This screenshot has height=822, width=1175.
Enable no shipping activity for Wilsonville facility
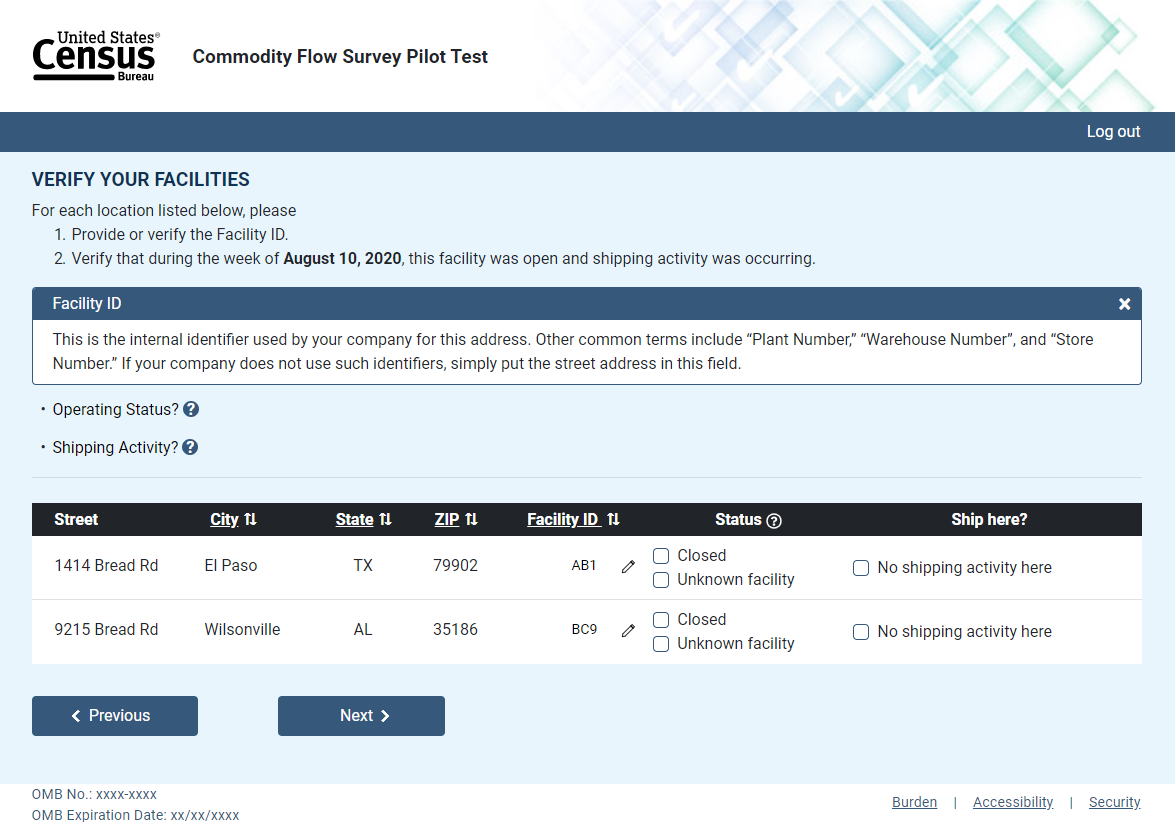coord(861,632)
